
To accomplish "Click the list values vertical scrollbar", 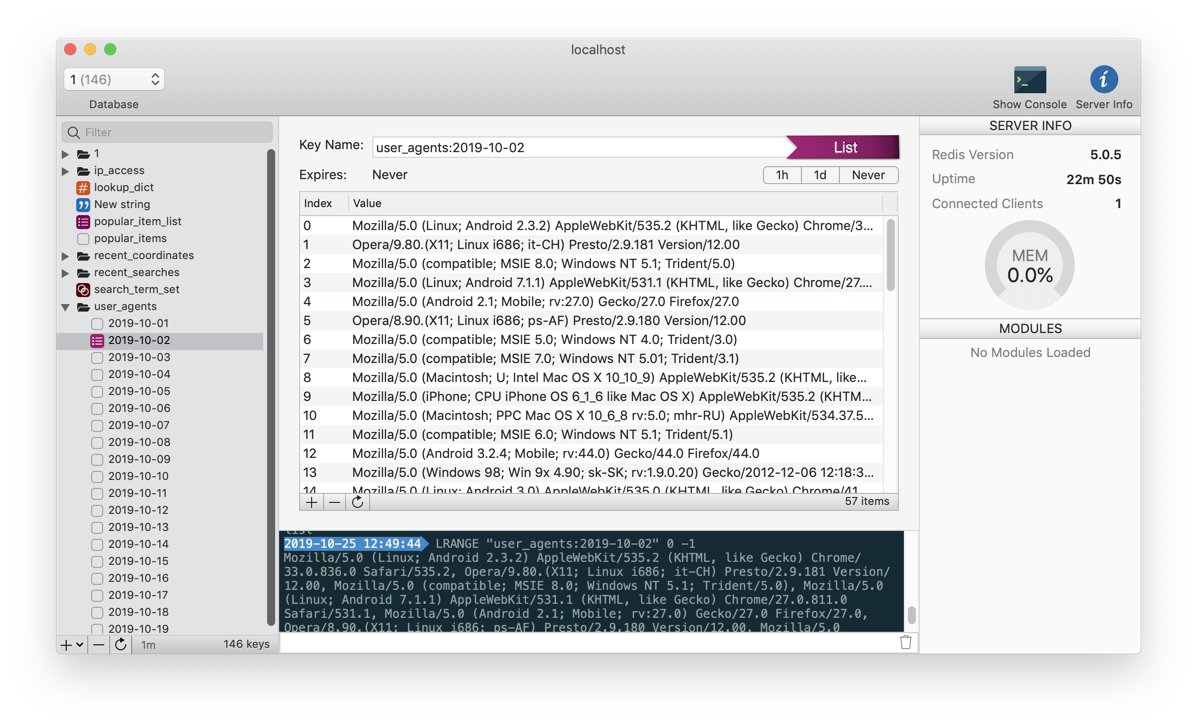I will pos(890,255).
